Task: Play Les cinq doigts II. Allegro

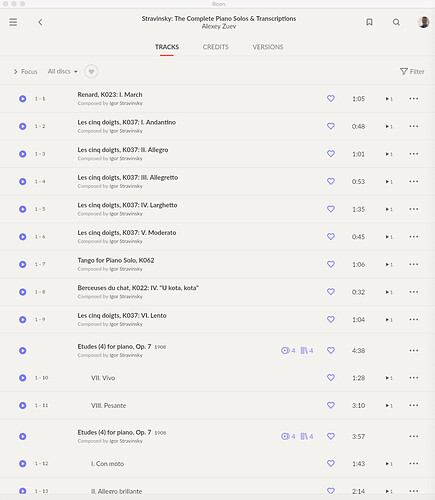Action: (x=23, y=154)
